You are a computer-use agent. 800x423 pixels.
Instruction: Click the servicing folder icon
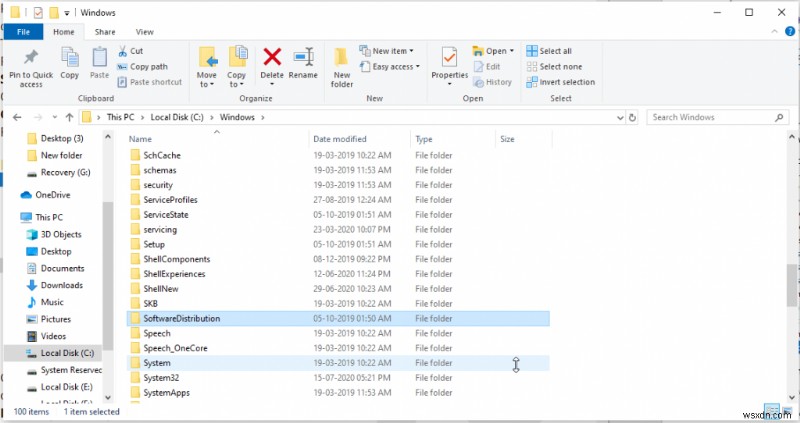tap(135, 230)
